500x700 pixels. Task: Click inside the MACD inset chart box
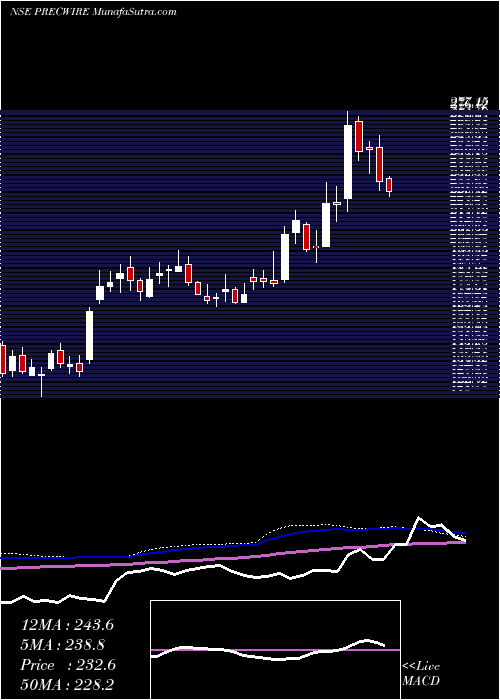(275, 650)
